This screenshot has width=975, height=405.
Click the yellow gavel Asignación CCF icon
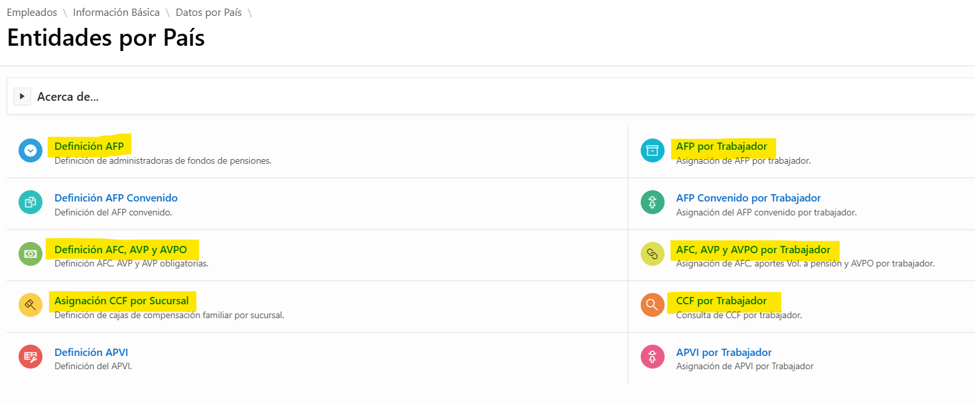click(30, 305)
